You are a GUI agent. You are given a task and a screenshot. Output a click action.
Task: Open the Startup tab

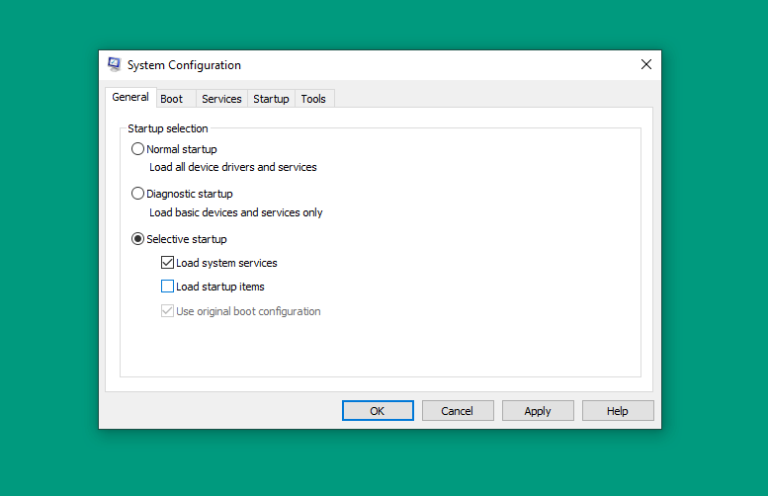(271, 99)
